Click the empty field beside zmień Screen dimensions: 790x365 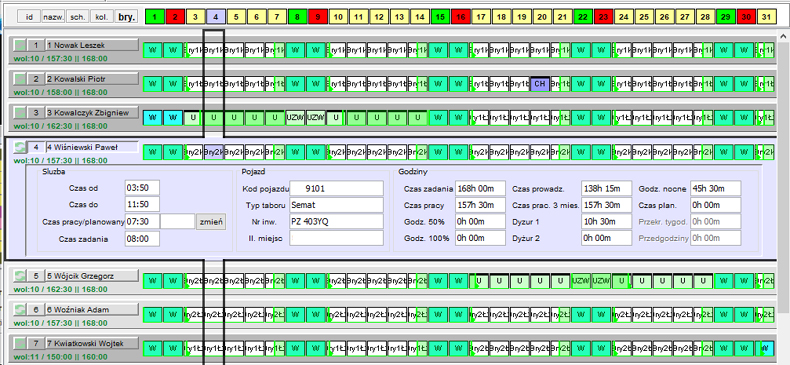(177, 221)
